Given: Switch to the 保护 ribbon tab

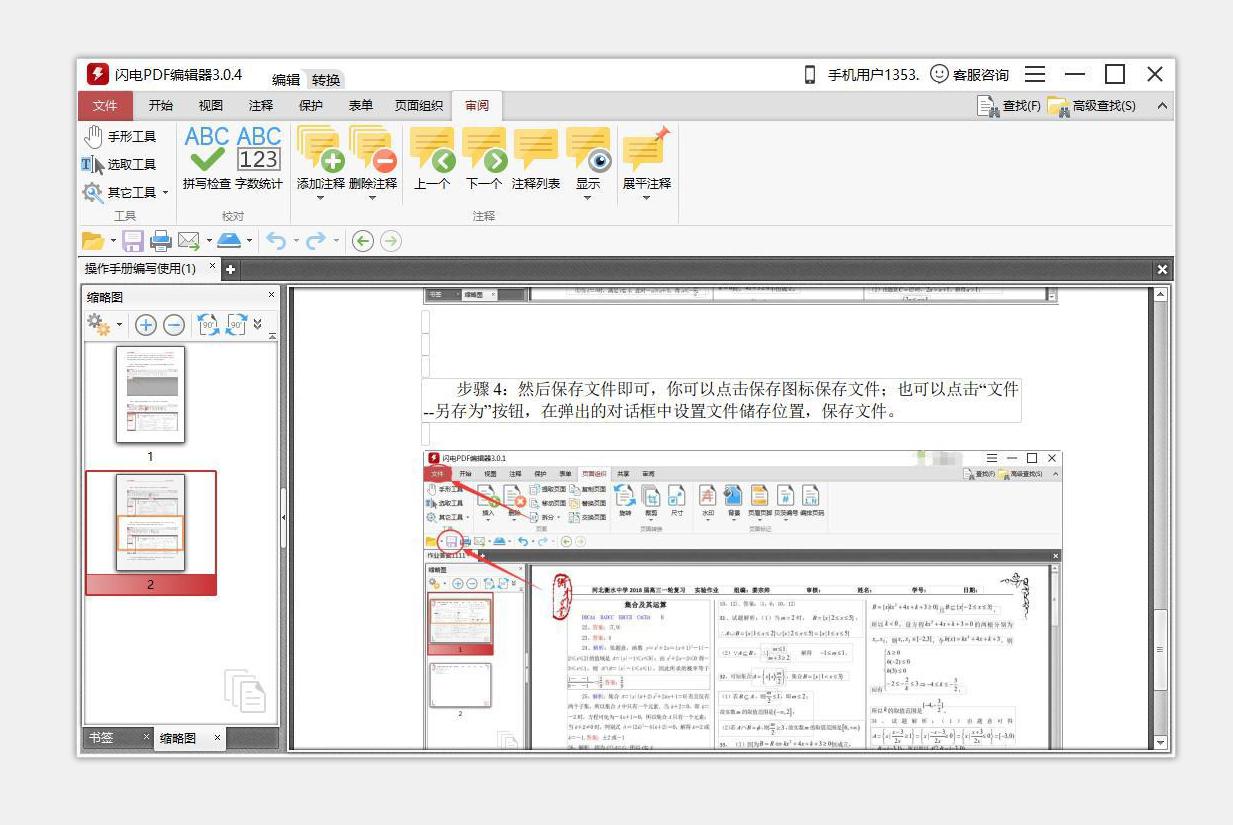Looking at the screenshot, I should [311, 106].
